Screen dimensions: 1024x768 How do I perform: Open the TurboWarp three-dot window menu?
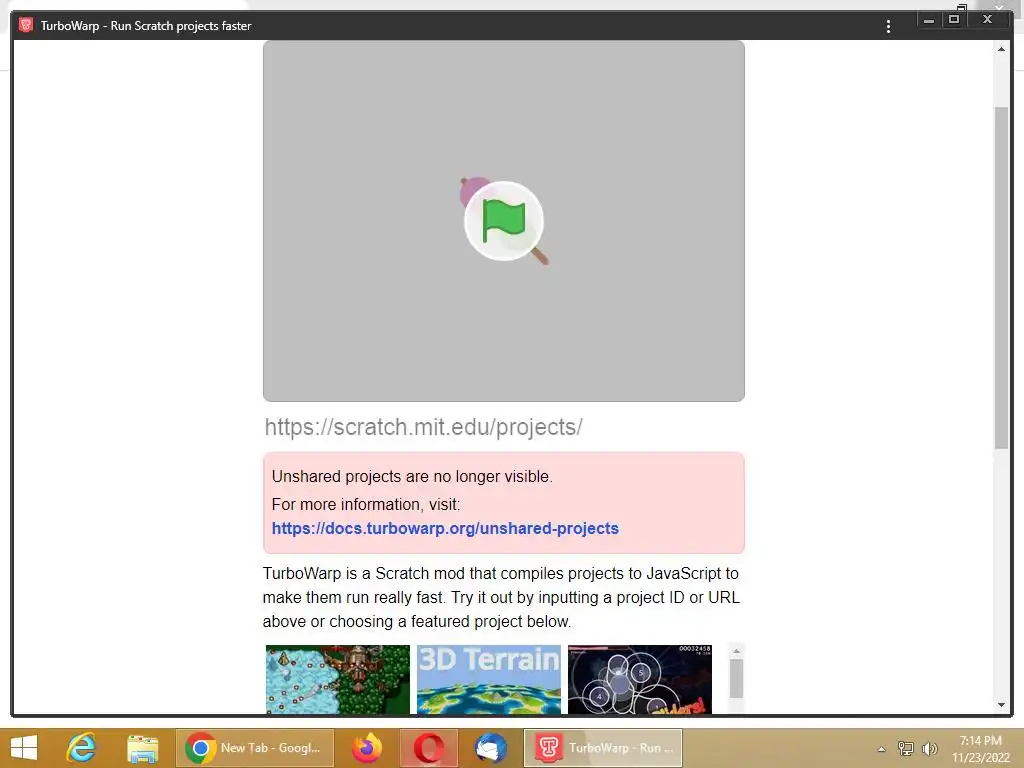coord(888,26)
